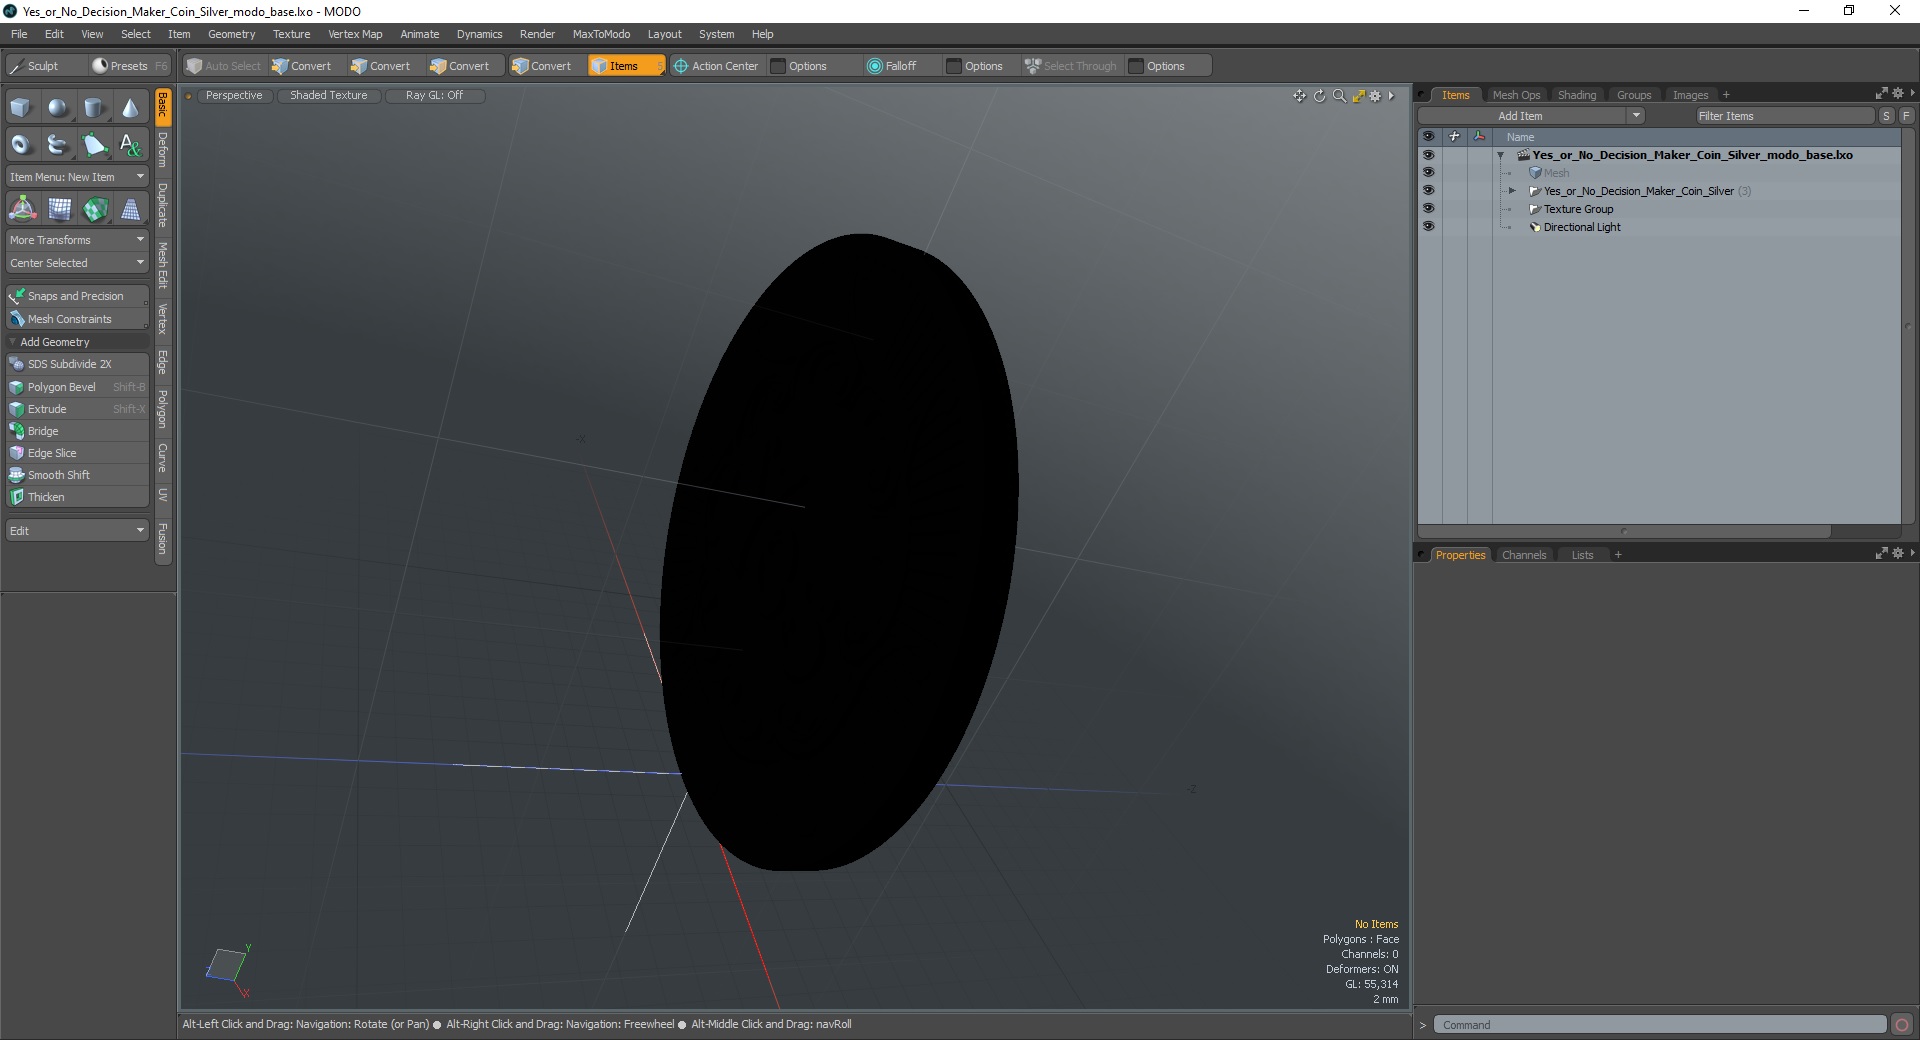This screenshot has height=1040, width=1920.
Task: Open the Item Menu: New Item dropdown
Action: pyautogui.click(x=77, y=177)
